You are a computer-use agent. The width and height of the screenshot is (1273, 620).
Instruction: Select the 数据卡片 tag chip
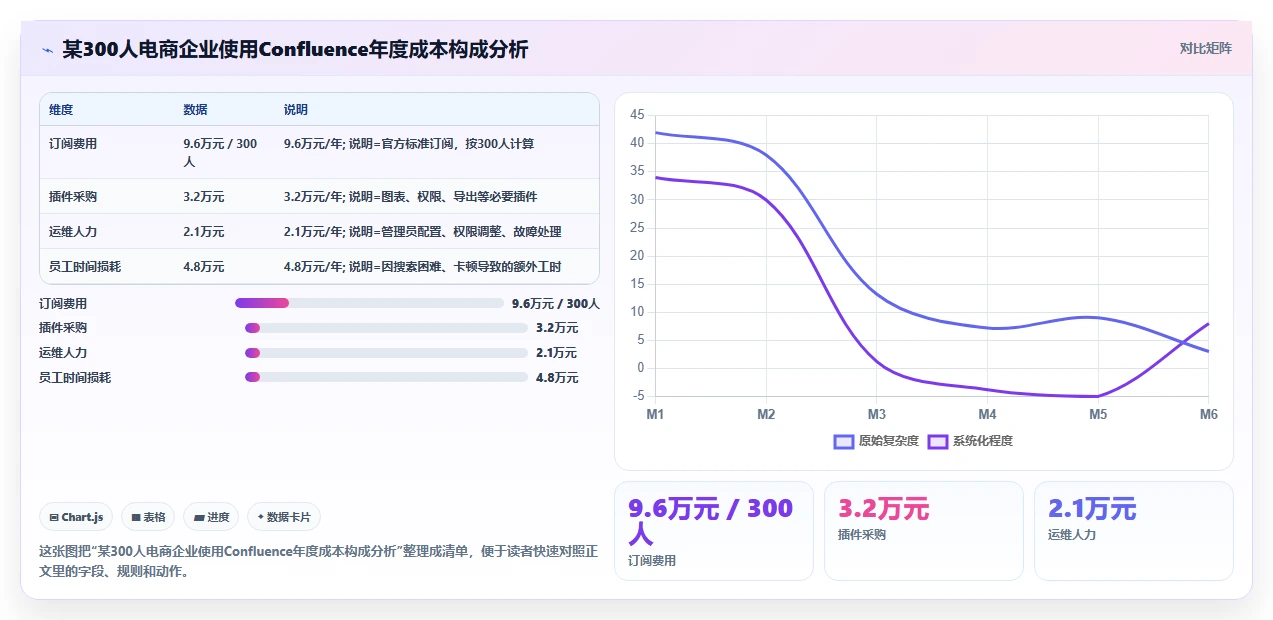tap(284, 517)
